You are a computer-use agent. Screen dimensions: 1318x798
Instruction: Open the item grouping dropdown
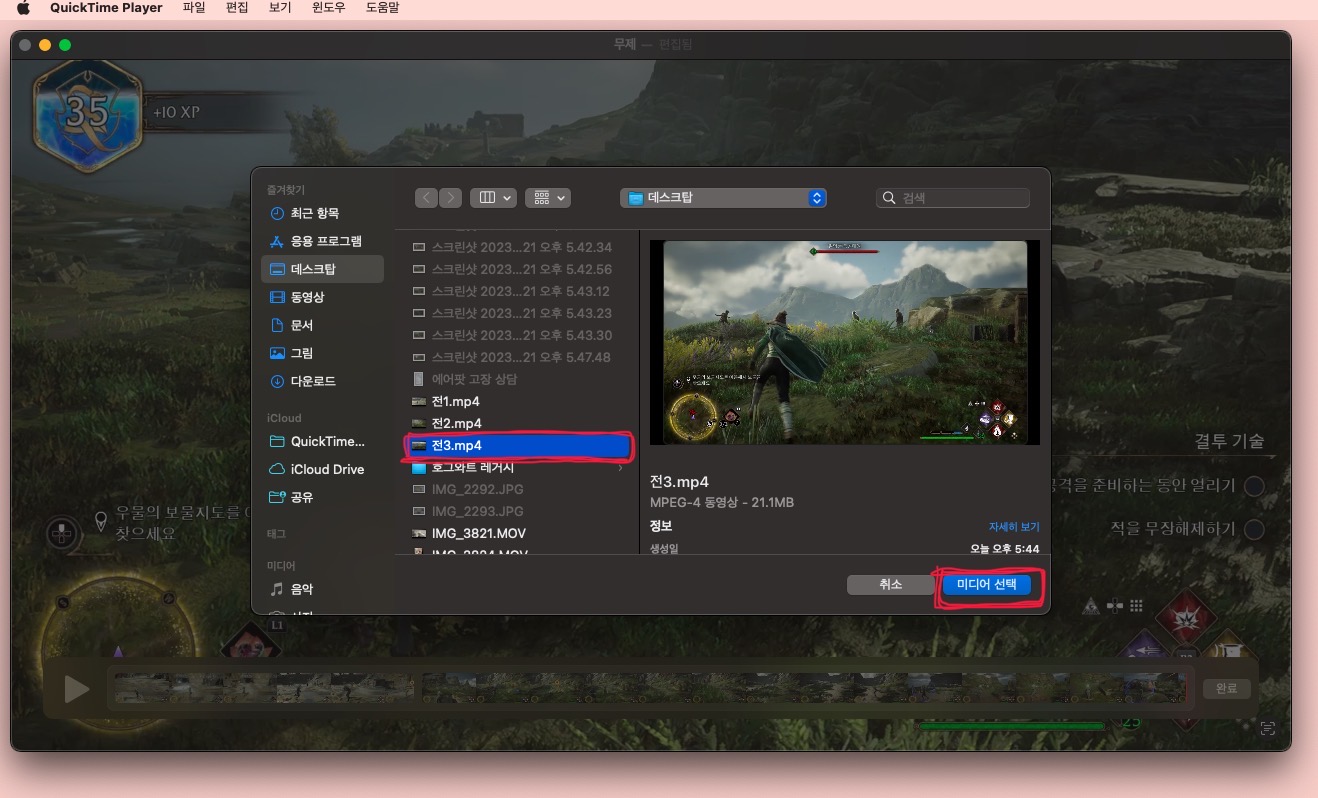point(547,198)
